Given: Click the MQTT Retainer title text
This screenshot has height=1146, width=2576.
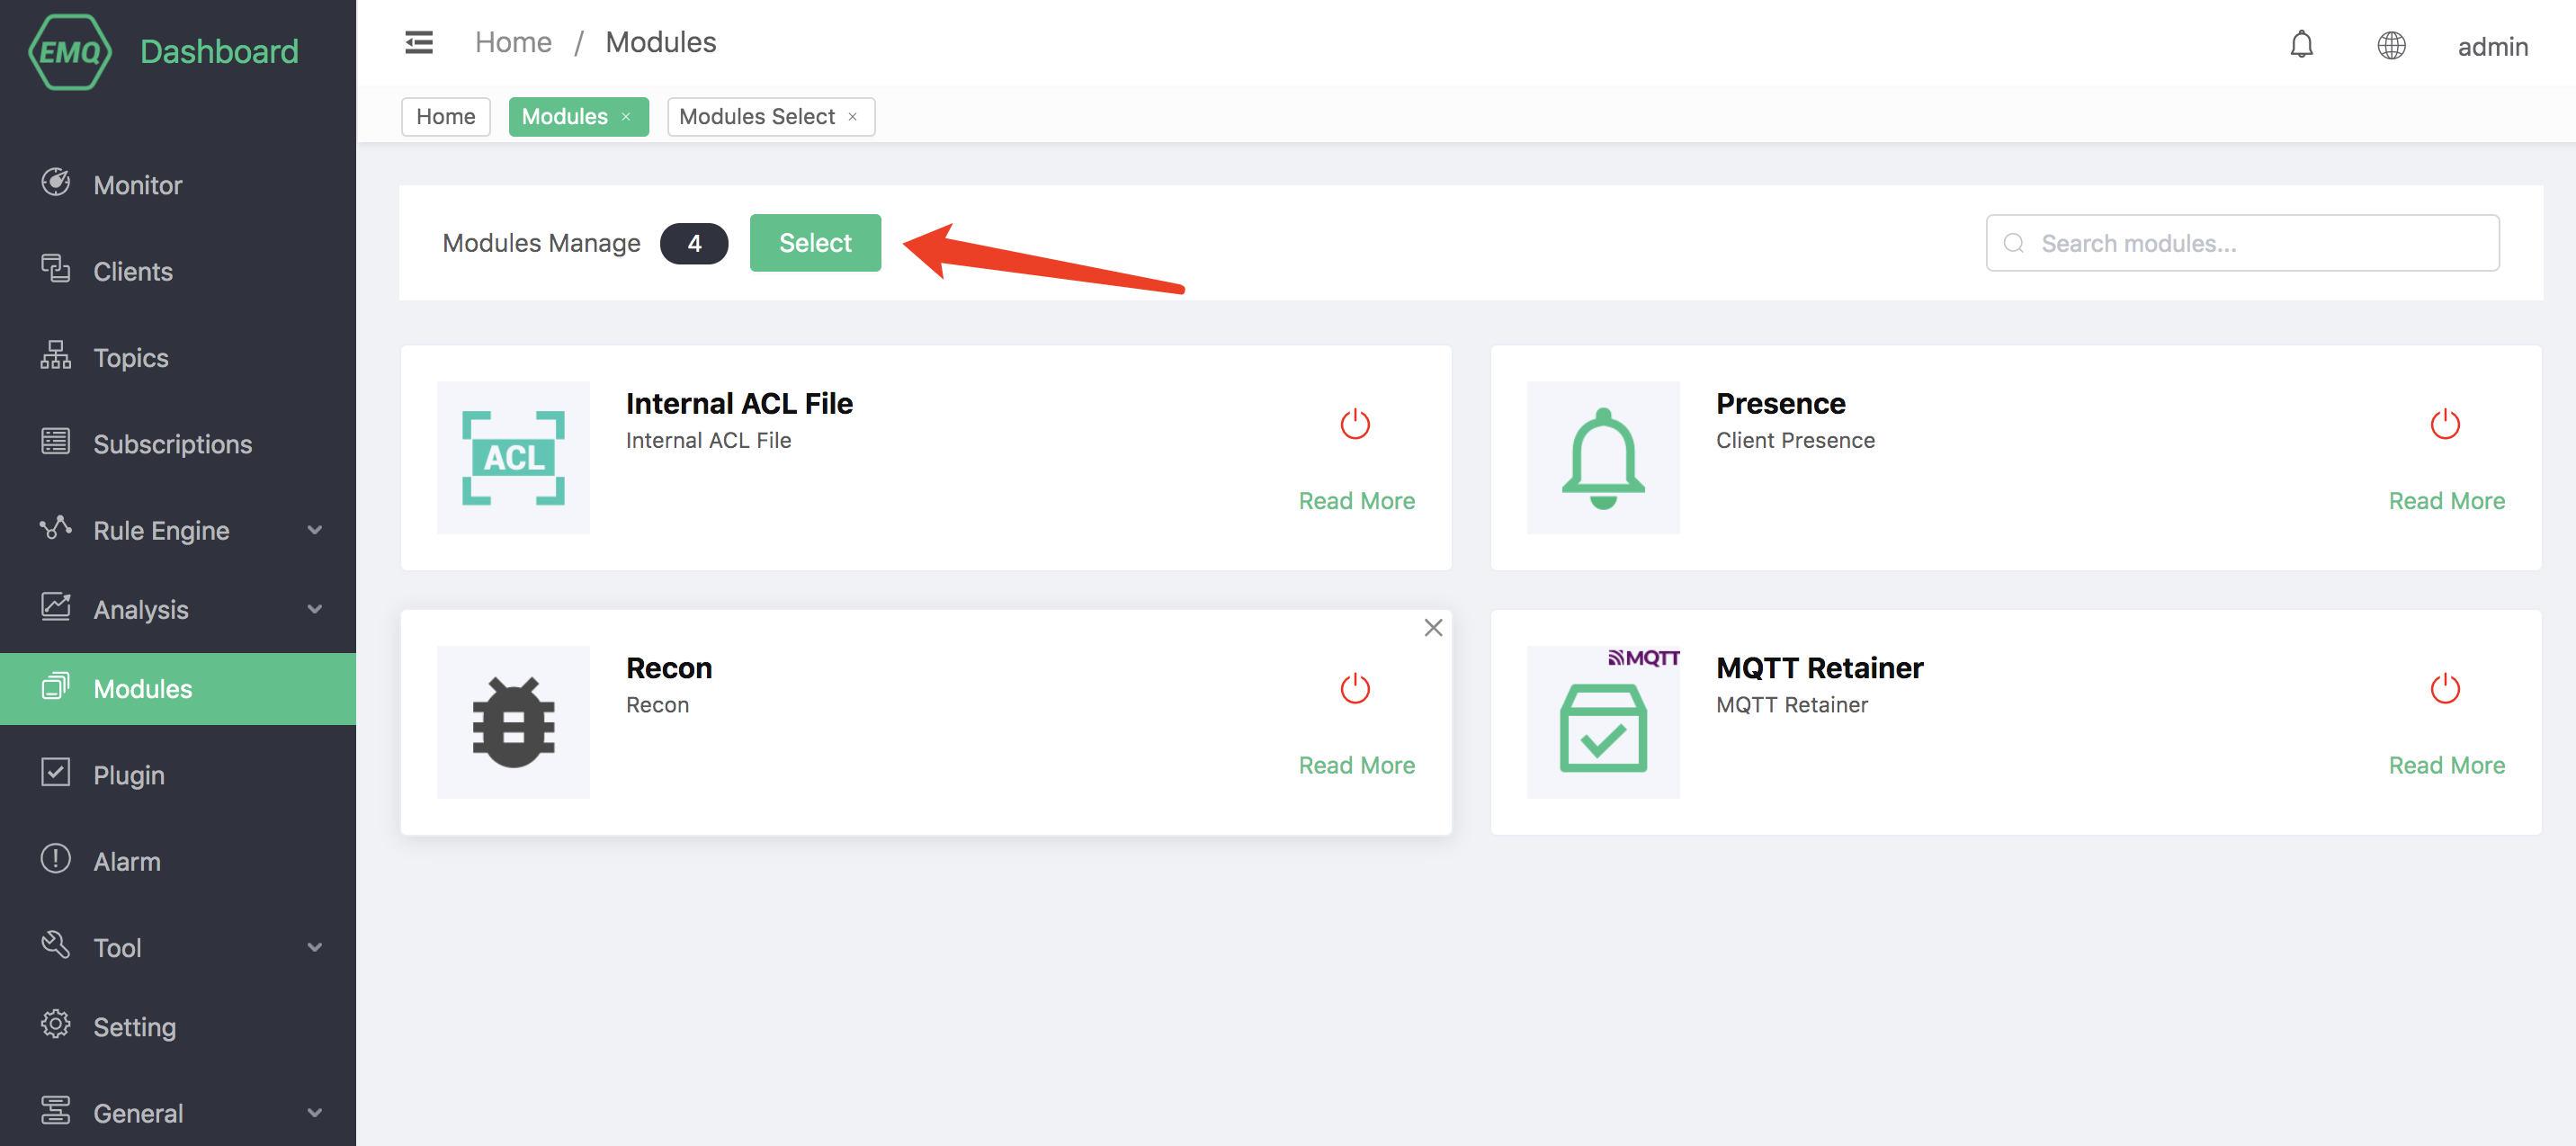Looking at the screenshot, I should [x=1819, y=667].
